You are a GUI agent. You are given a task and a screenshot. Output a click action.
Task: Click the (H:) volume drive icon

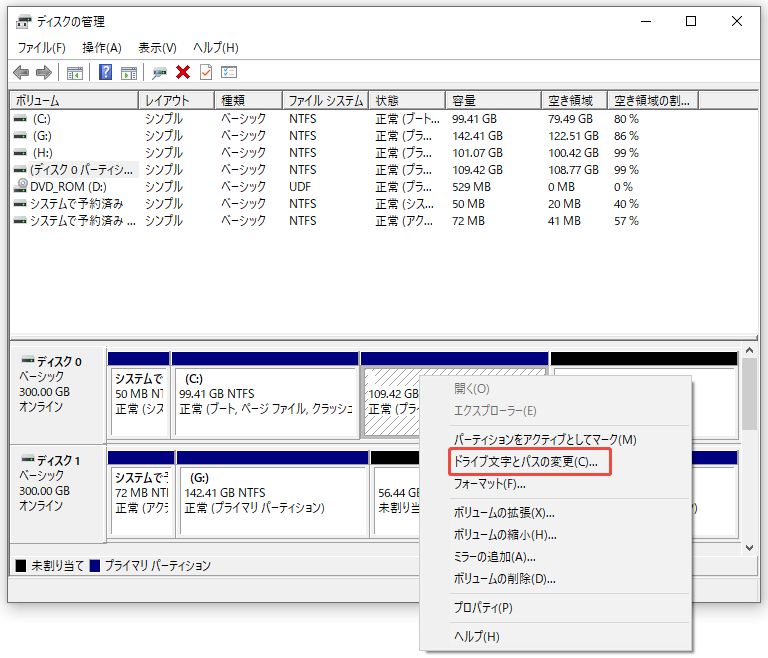pyautogui.click(x=20, y=153)
